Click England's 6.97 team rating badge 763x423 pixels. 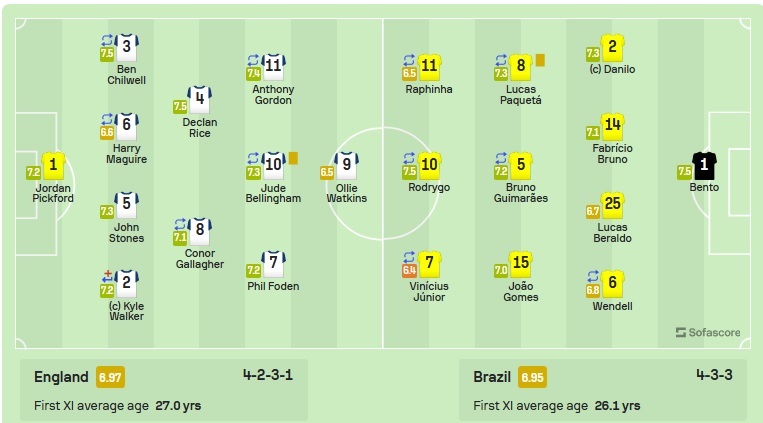(x=110, y=377)
